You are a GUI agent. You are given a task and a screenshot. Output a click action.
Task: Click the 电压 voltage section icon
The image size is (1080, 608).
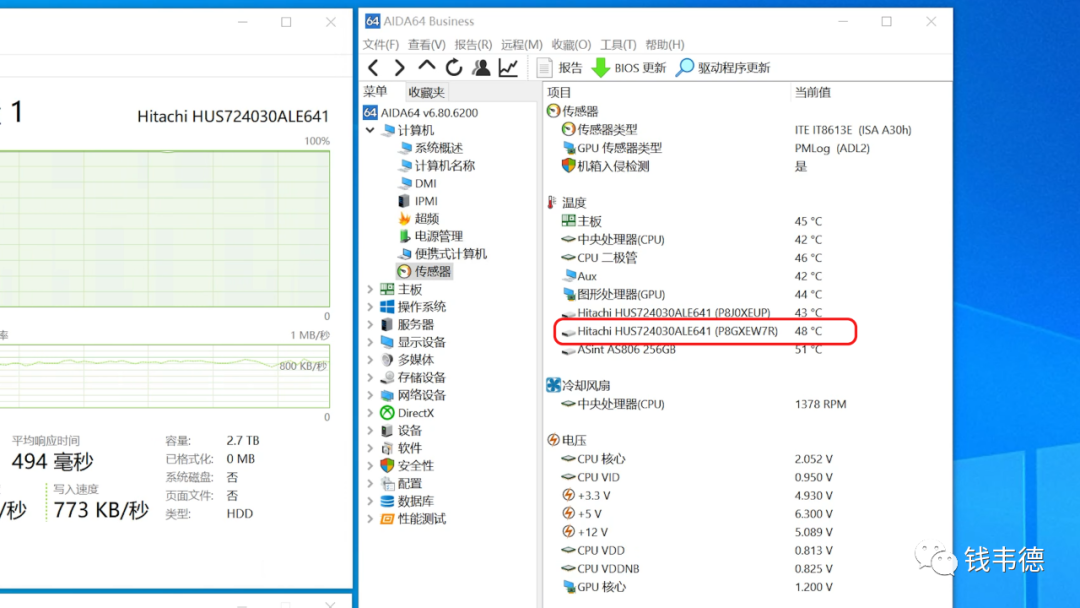pos(553,440)
